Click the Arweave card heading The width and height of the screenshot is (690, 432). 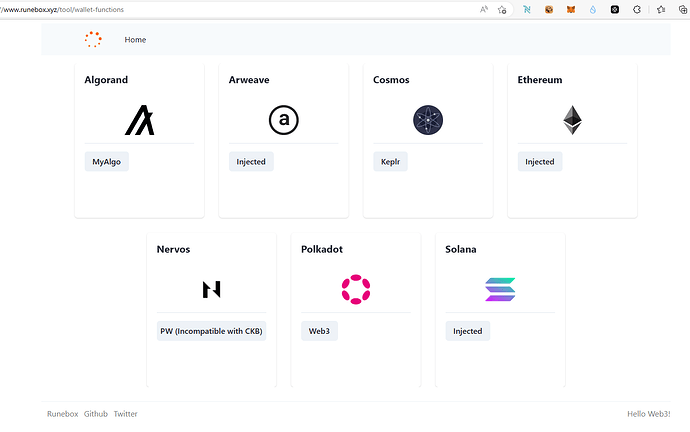(x=249, y=80)
